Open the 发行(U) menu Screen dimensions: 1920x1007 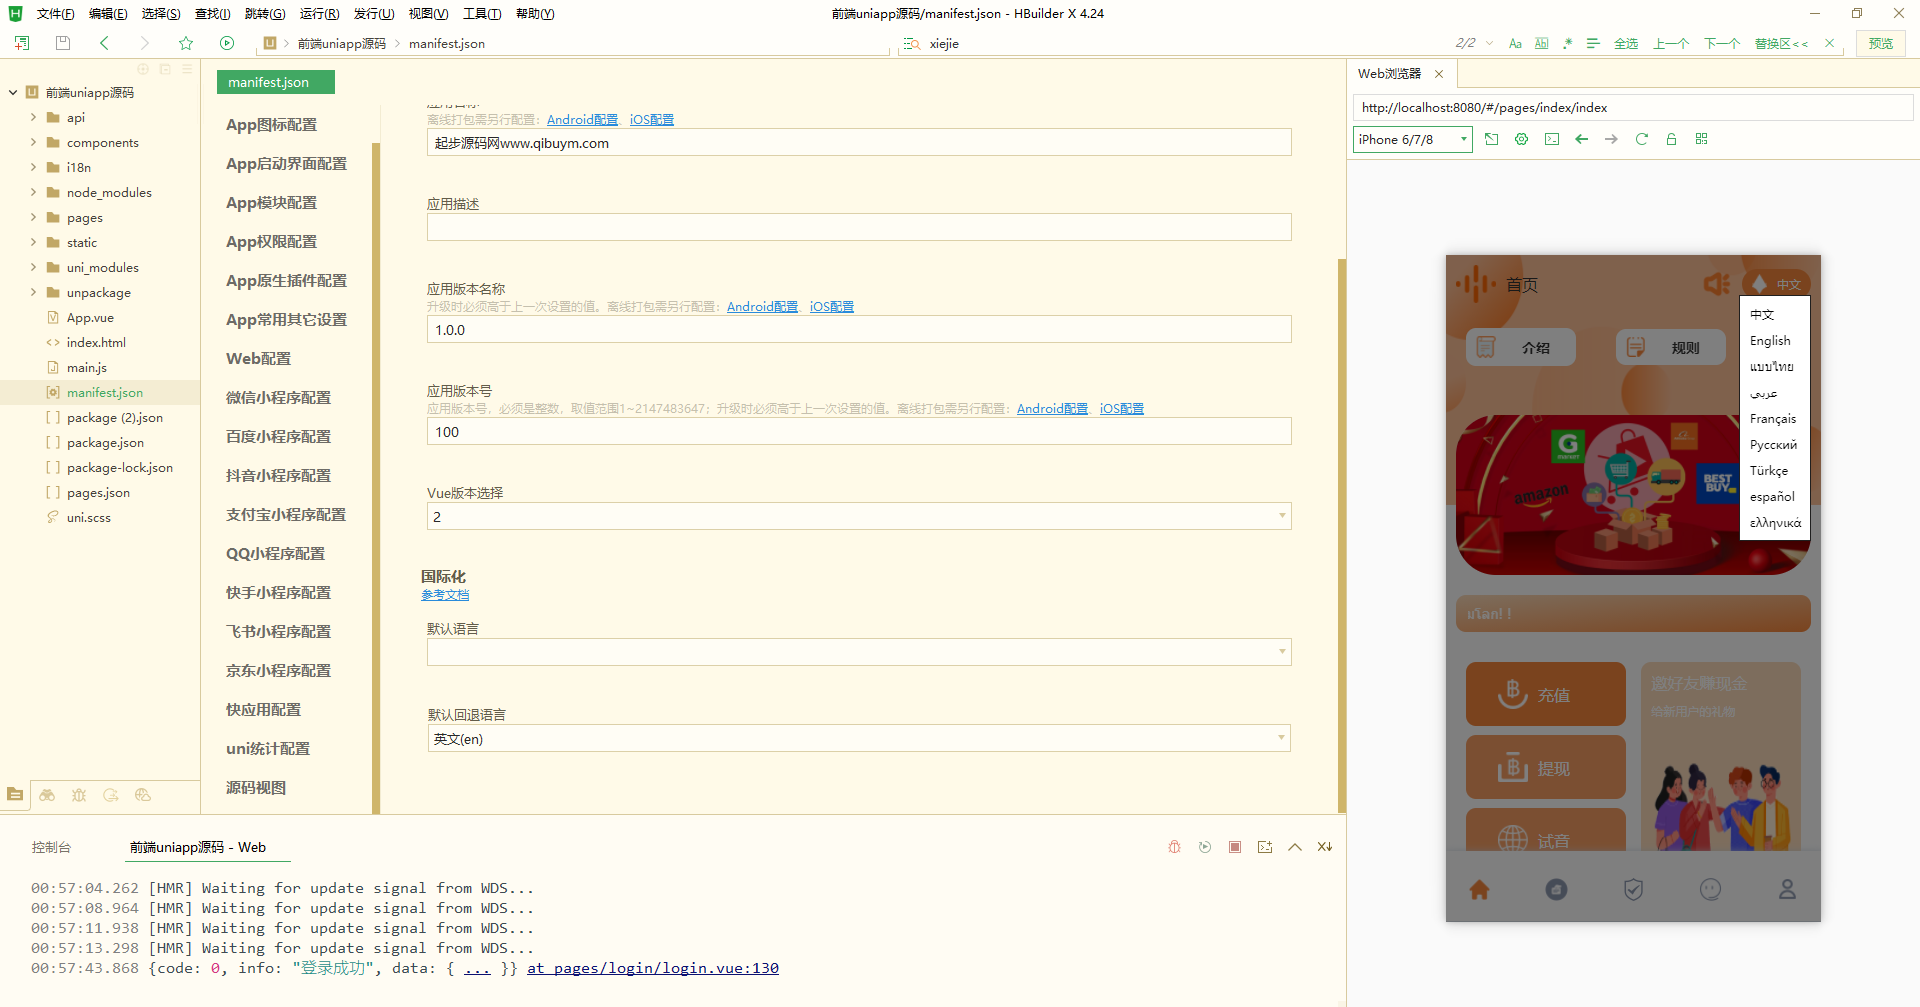(373, 13)
